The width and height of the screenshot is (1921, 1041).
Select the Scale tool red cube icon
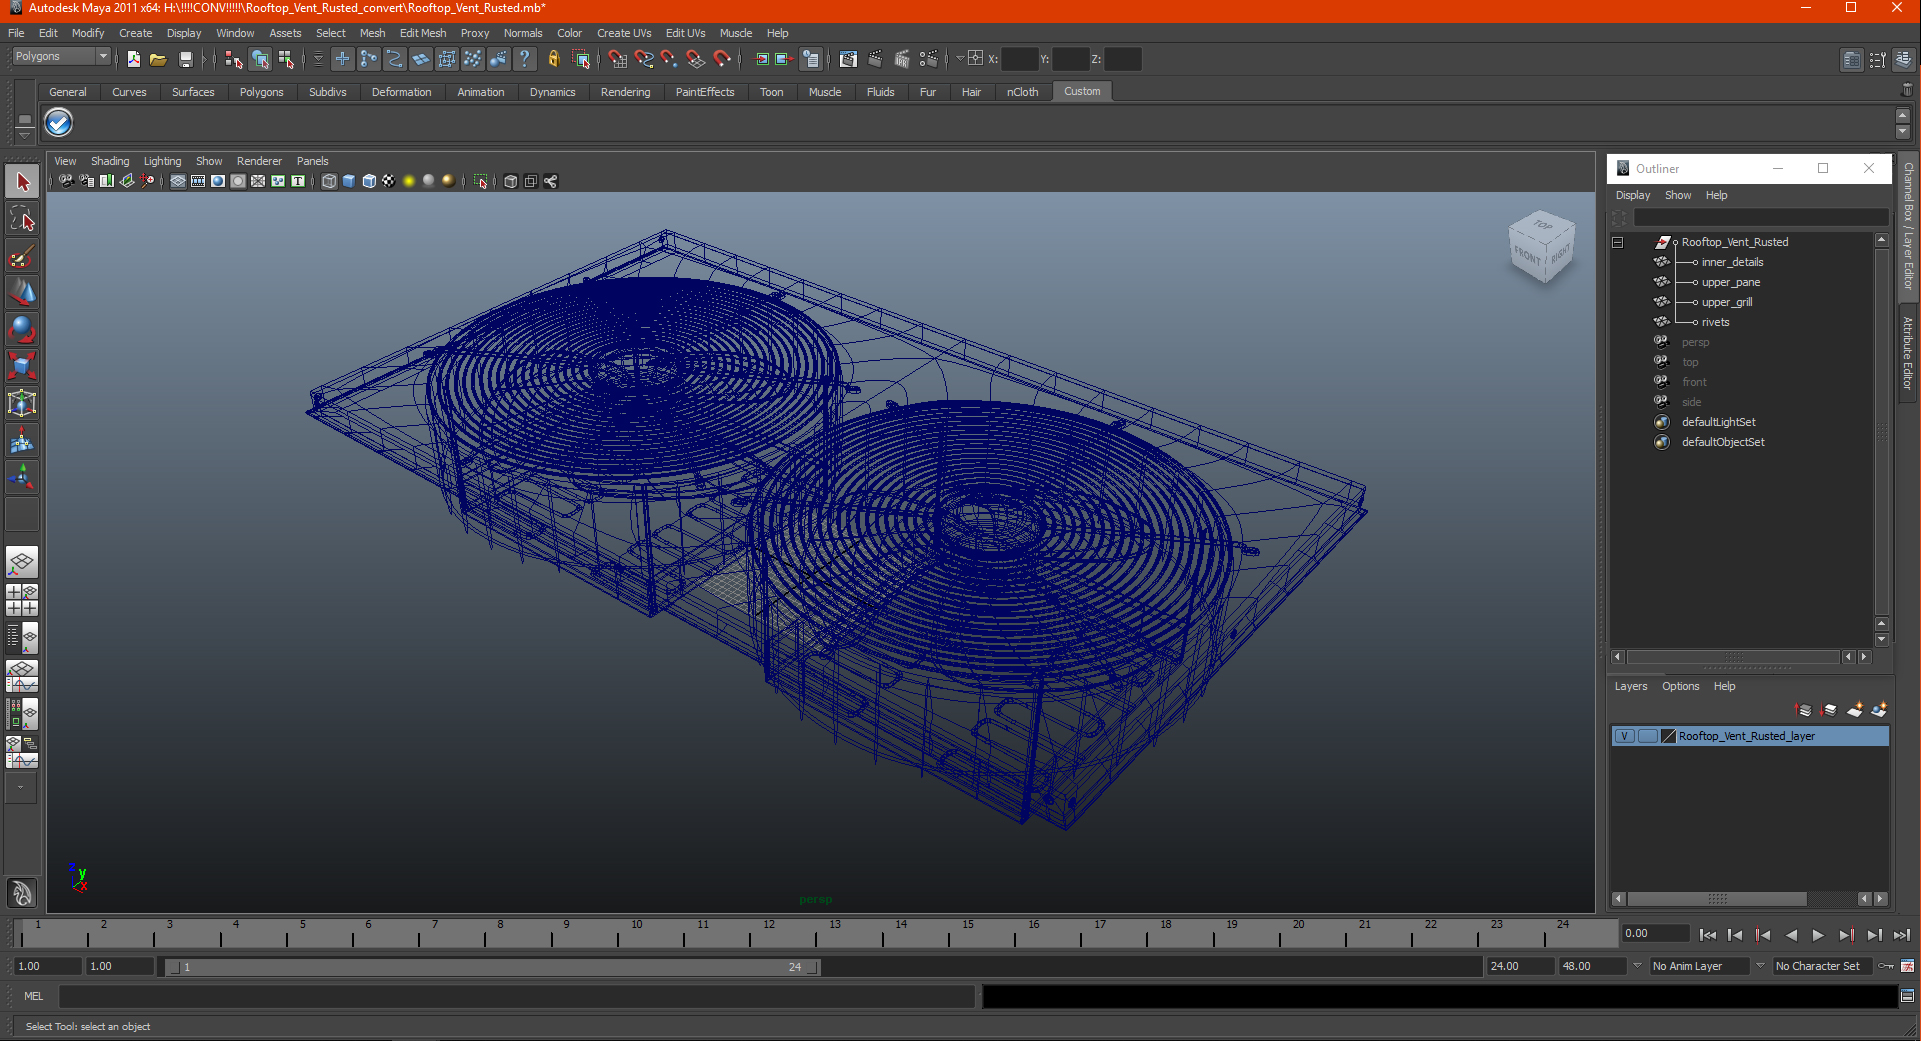pos(22,367)
